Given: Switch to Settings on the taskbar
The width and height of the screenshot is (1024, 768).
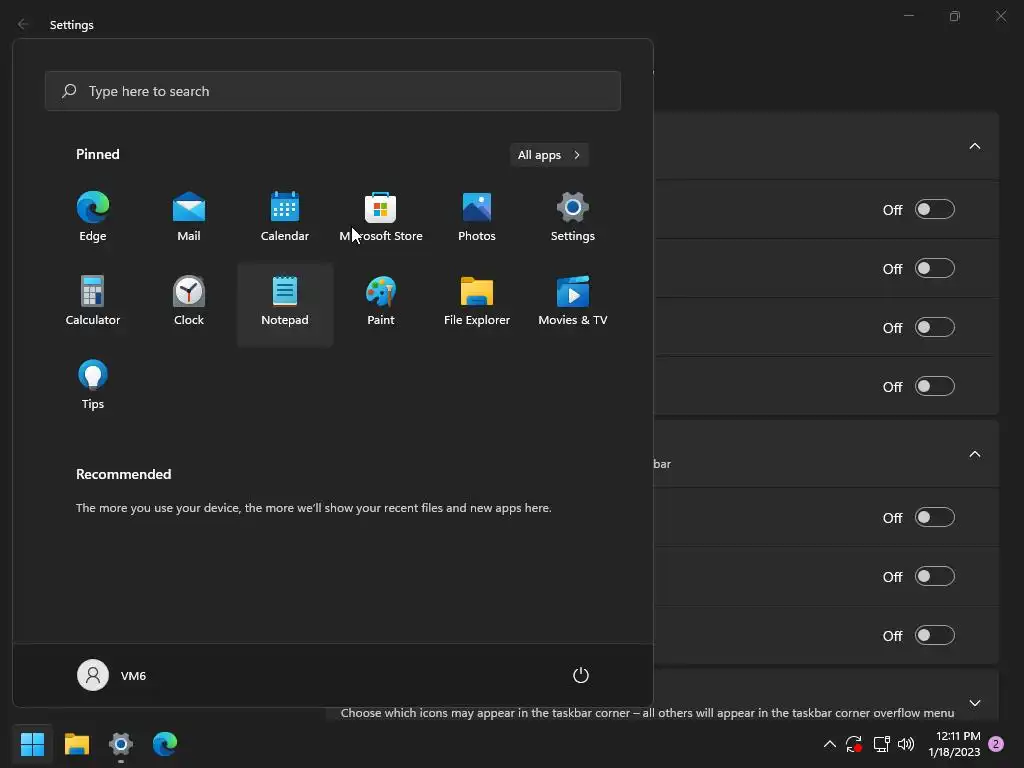Looking at the screenshot, I should click(121, 744).
